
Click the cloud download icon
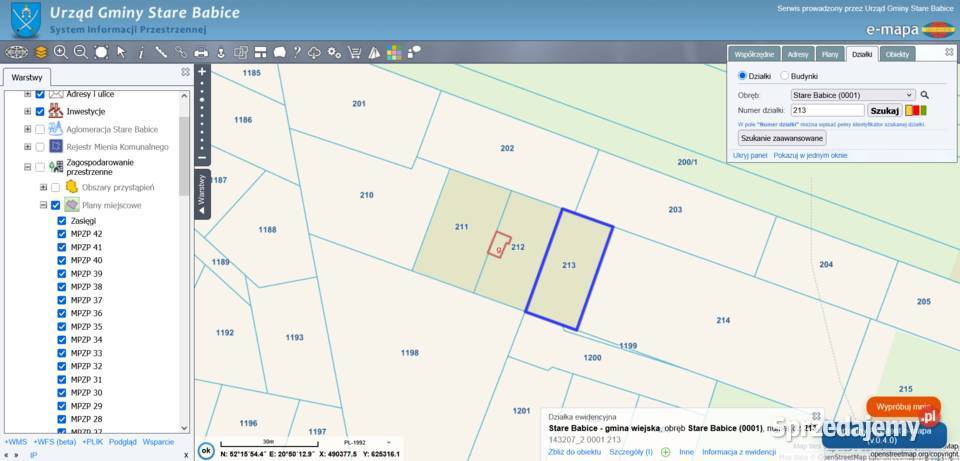click(x=314, y=53)
